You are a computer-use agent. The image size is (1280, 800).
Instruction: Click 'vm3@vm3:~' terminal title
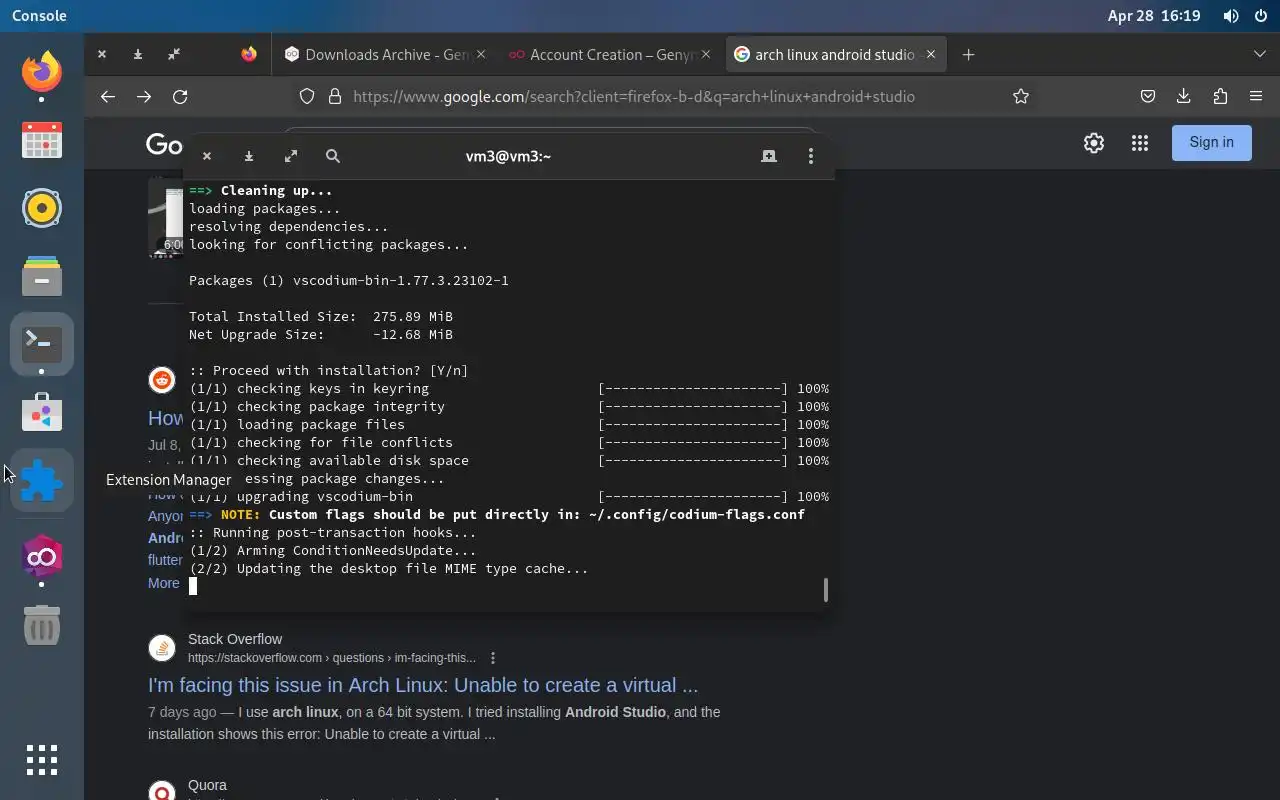pyautogui.click(x=508, y=156)
